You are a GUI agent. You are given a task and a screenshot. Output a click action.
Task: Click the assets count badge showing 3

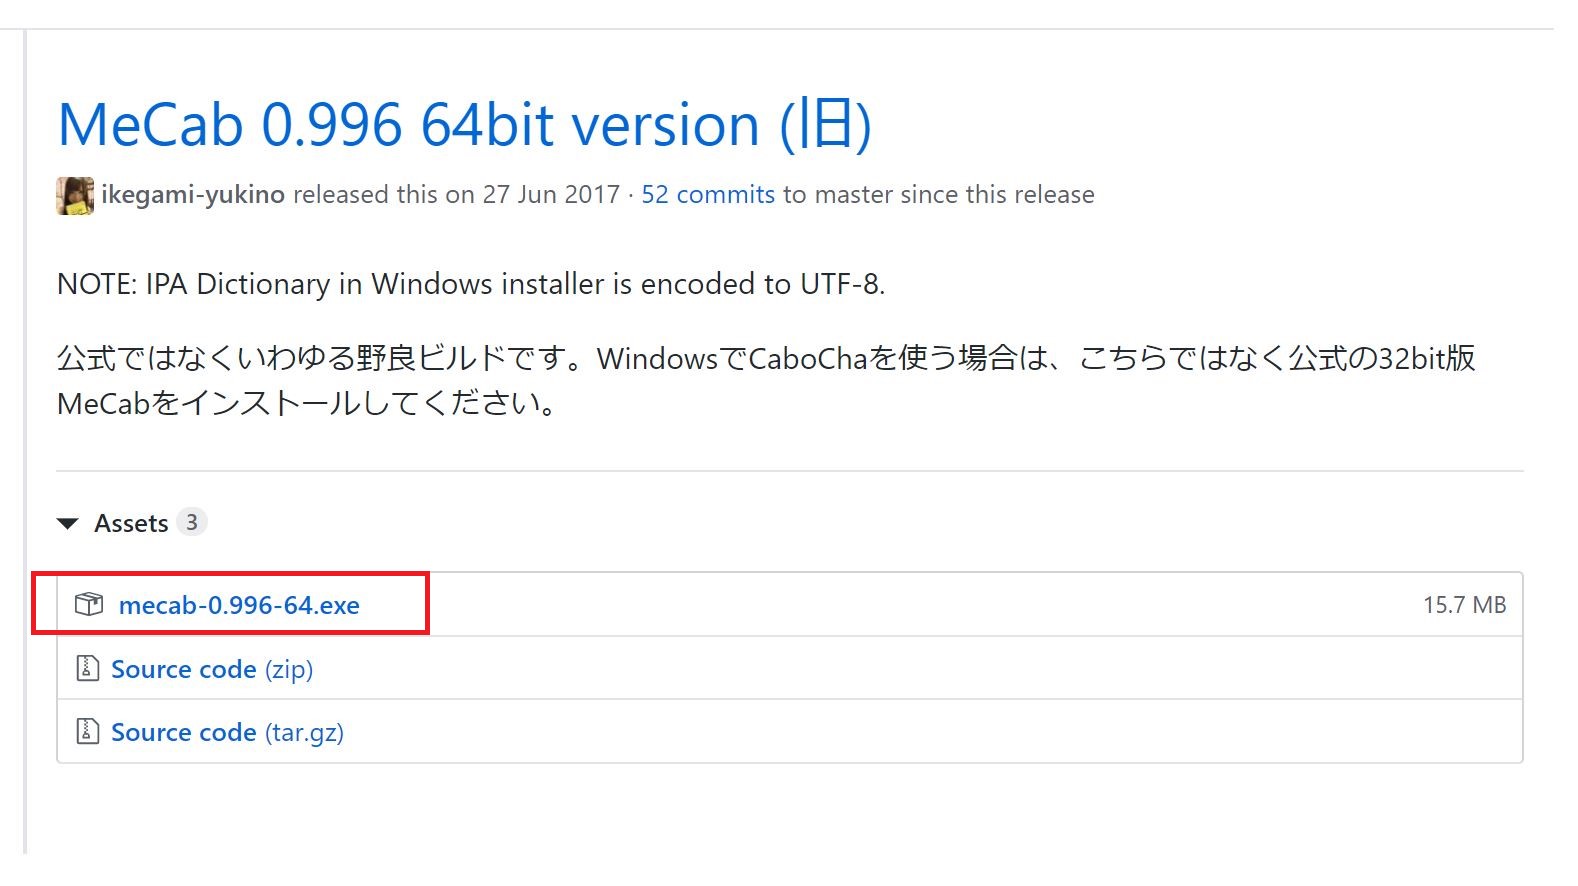[193, 521]
